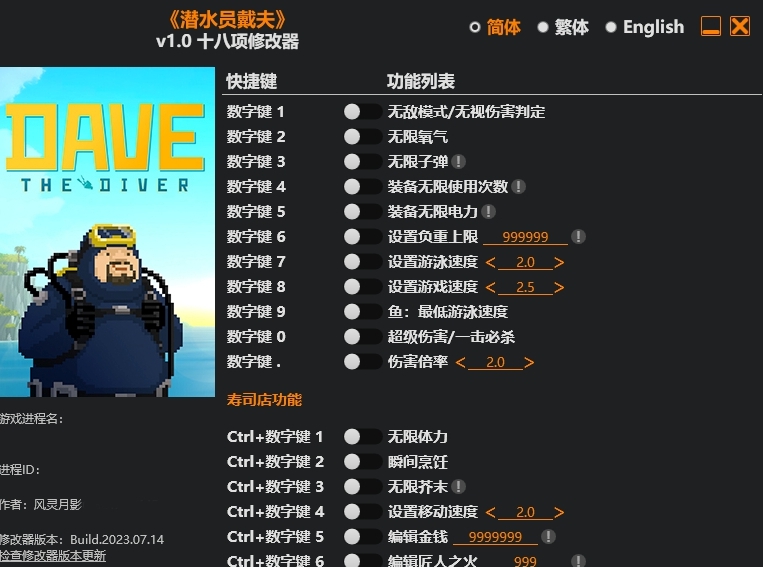This screenshot has height=567, width=763.
Task: Toggle 编辑匠人之火 switch
Action: (363, 561)
